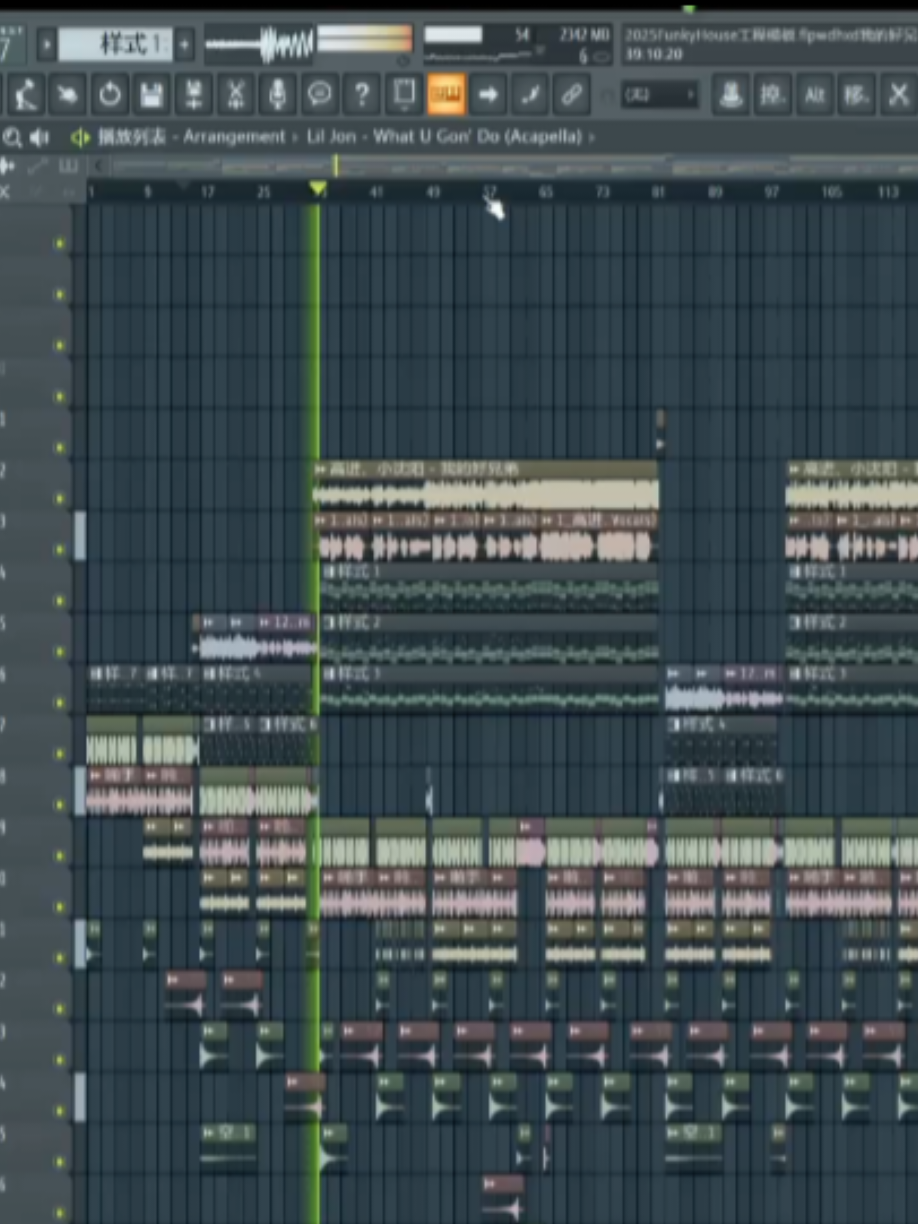Open the 样式 1 pattern selector
This screenshot has width=918, height=1224.
pyautogui.click(x=116, y=44)
